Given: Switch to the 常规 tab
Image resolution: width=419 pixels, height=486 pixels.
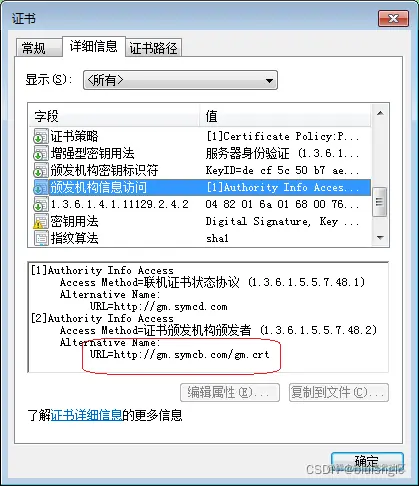Looking at the screenshot, I should pyautogui.click(x=33, y=48).
